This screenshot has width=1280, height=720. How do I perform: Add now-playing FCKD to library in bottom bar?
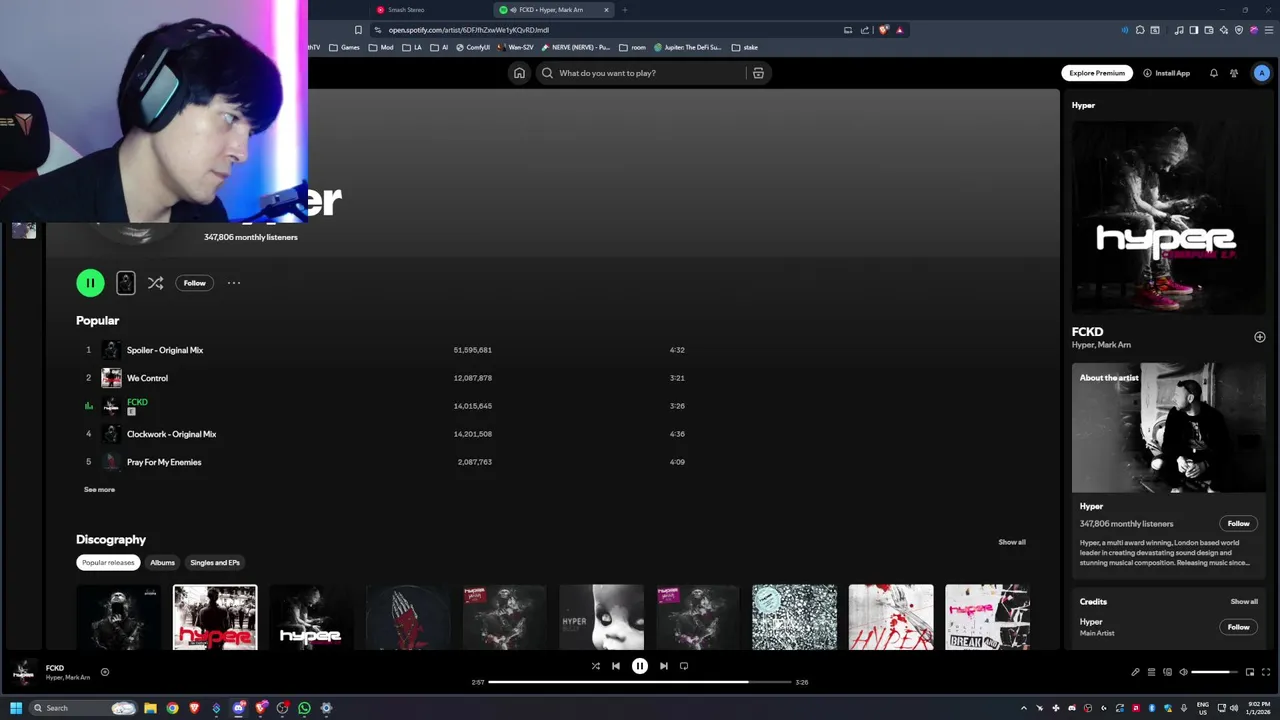pyautogui.click(x=105, y=672)
